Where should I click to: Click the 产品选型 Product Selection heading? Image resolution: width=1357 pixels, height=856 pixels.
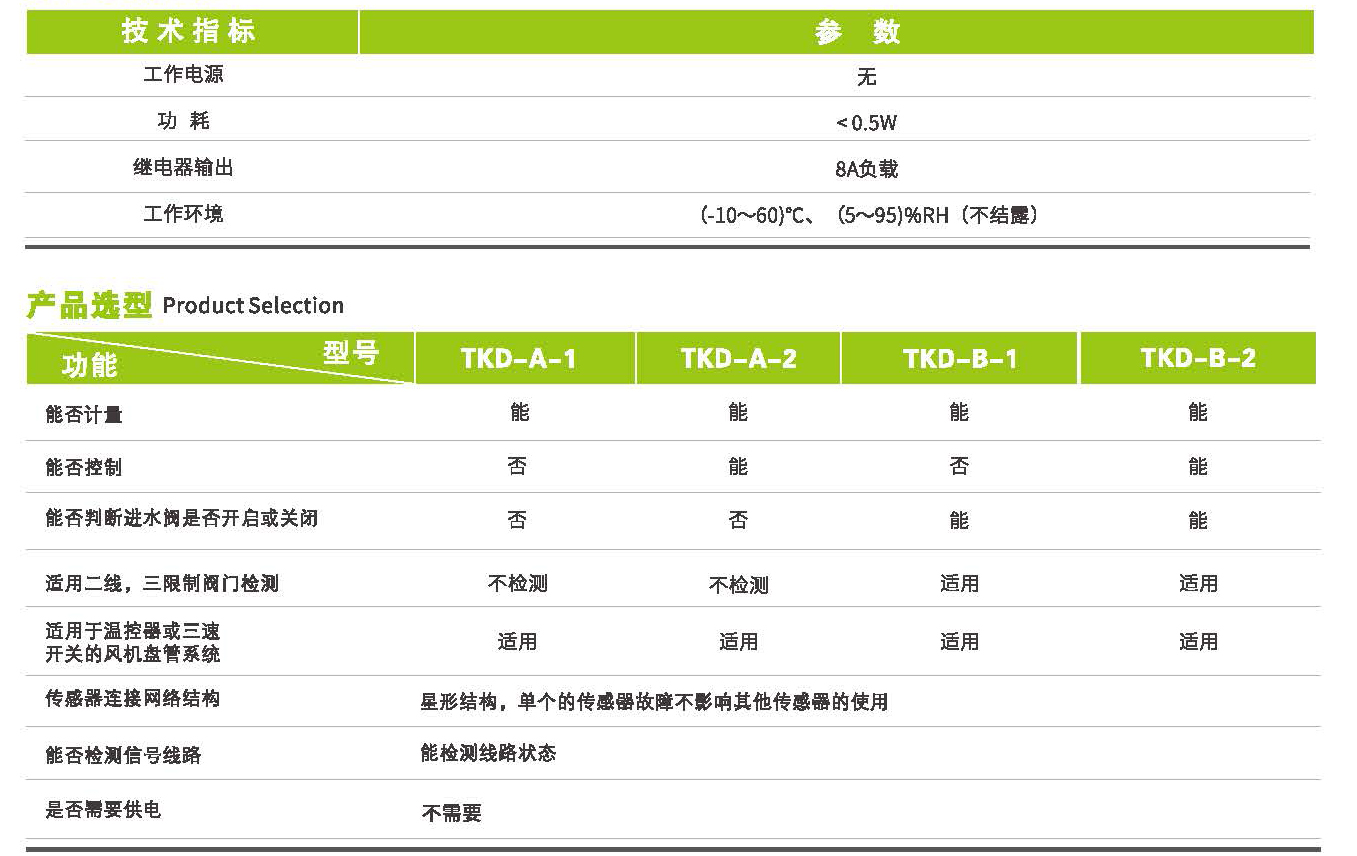pyautogui.click(x=185, y=305)
